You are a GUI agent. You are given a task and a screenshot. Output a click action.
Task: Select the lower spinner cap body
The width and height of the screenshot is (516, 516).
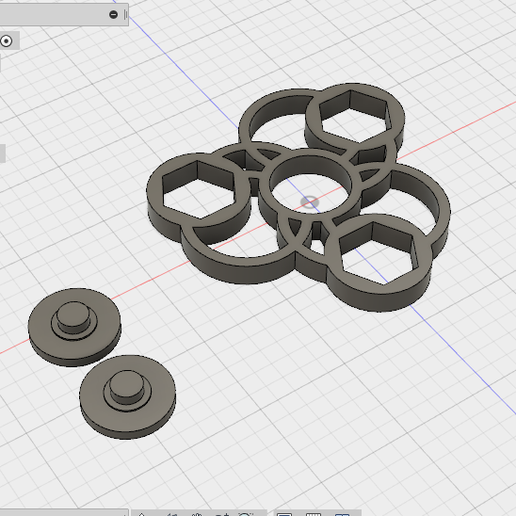click(x=127, y=397)
